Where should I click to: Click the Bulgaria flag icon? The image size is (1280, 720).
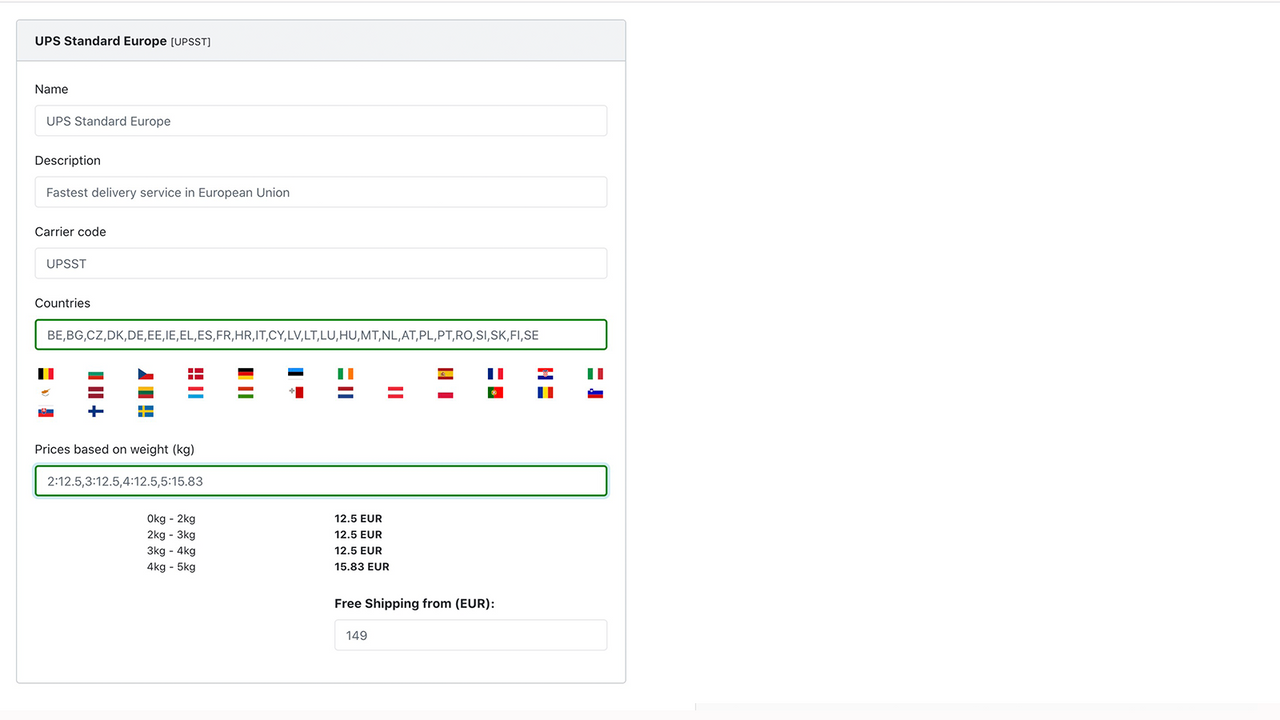(x=95, y=374)
